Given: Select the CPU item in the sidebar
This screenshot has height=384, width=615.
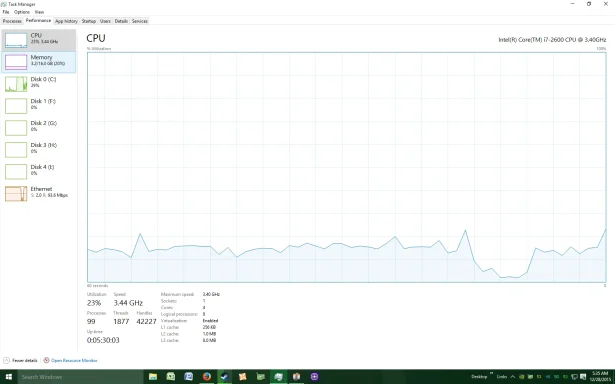Looking at the screenshot, I should pyautogui.click(x=38, y=40).
